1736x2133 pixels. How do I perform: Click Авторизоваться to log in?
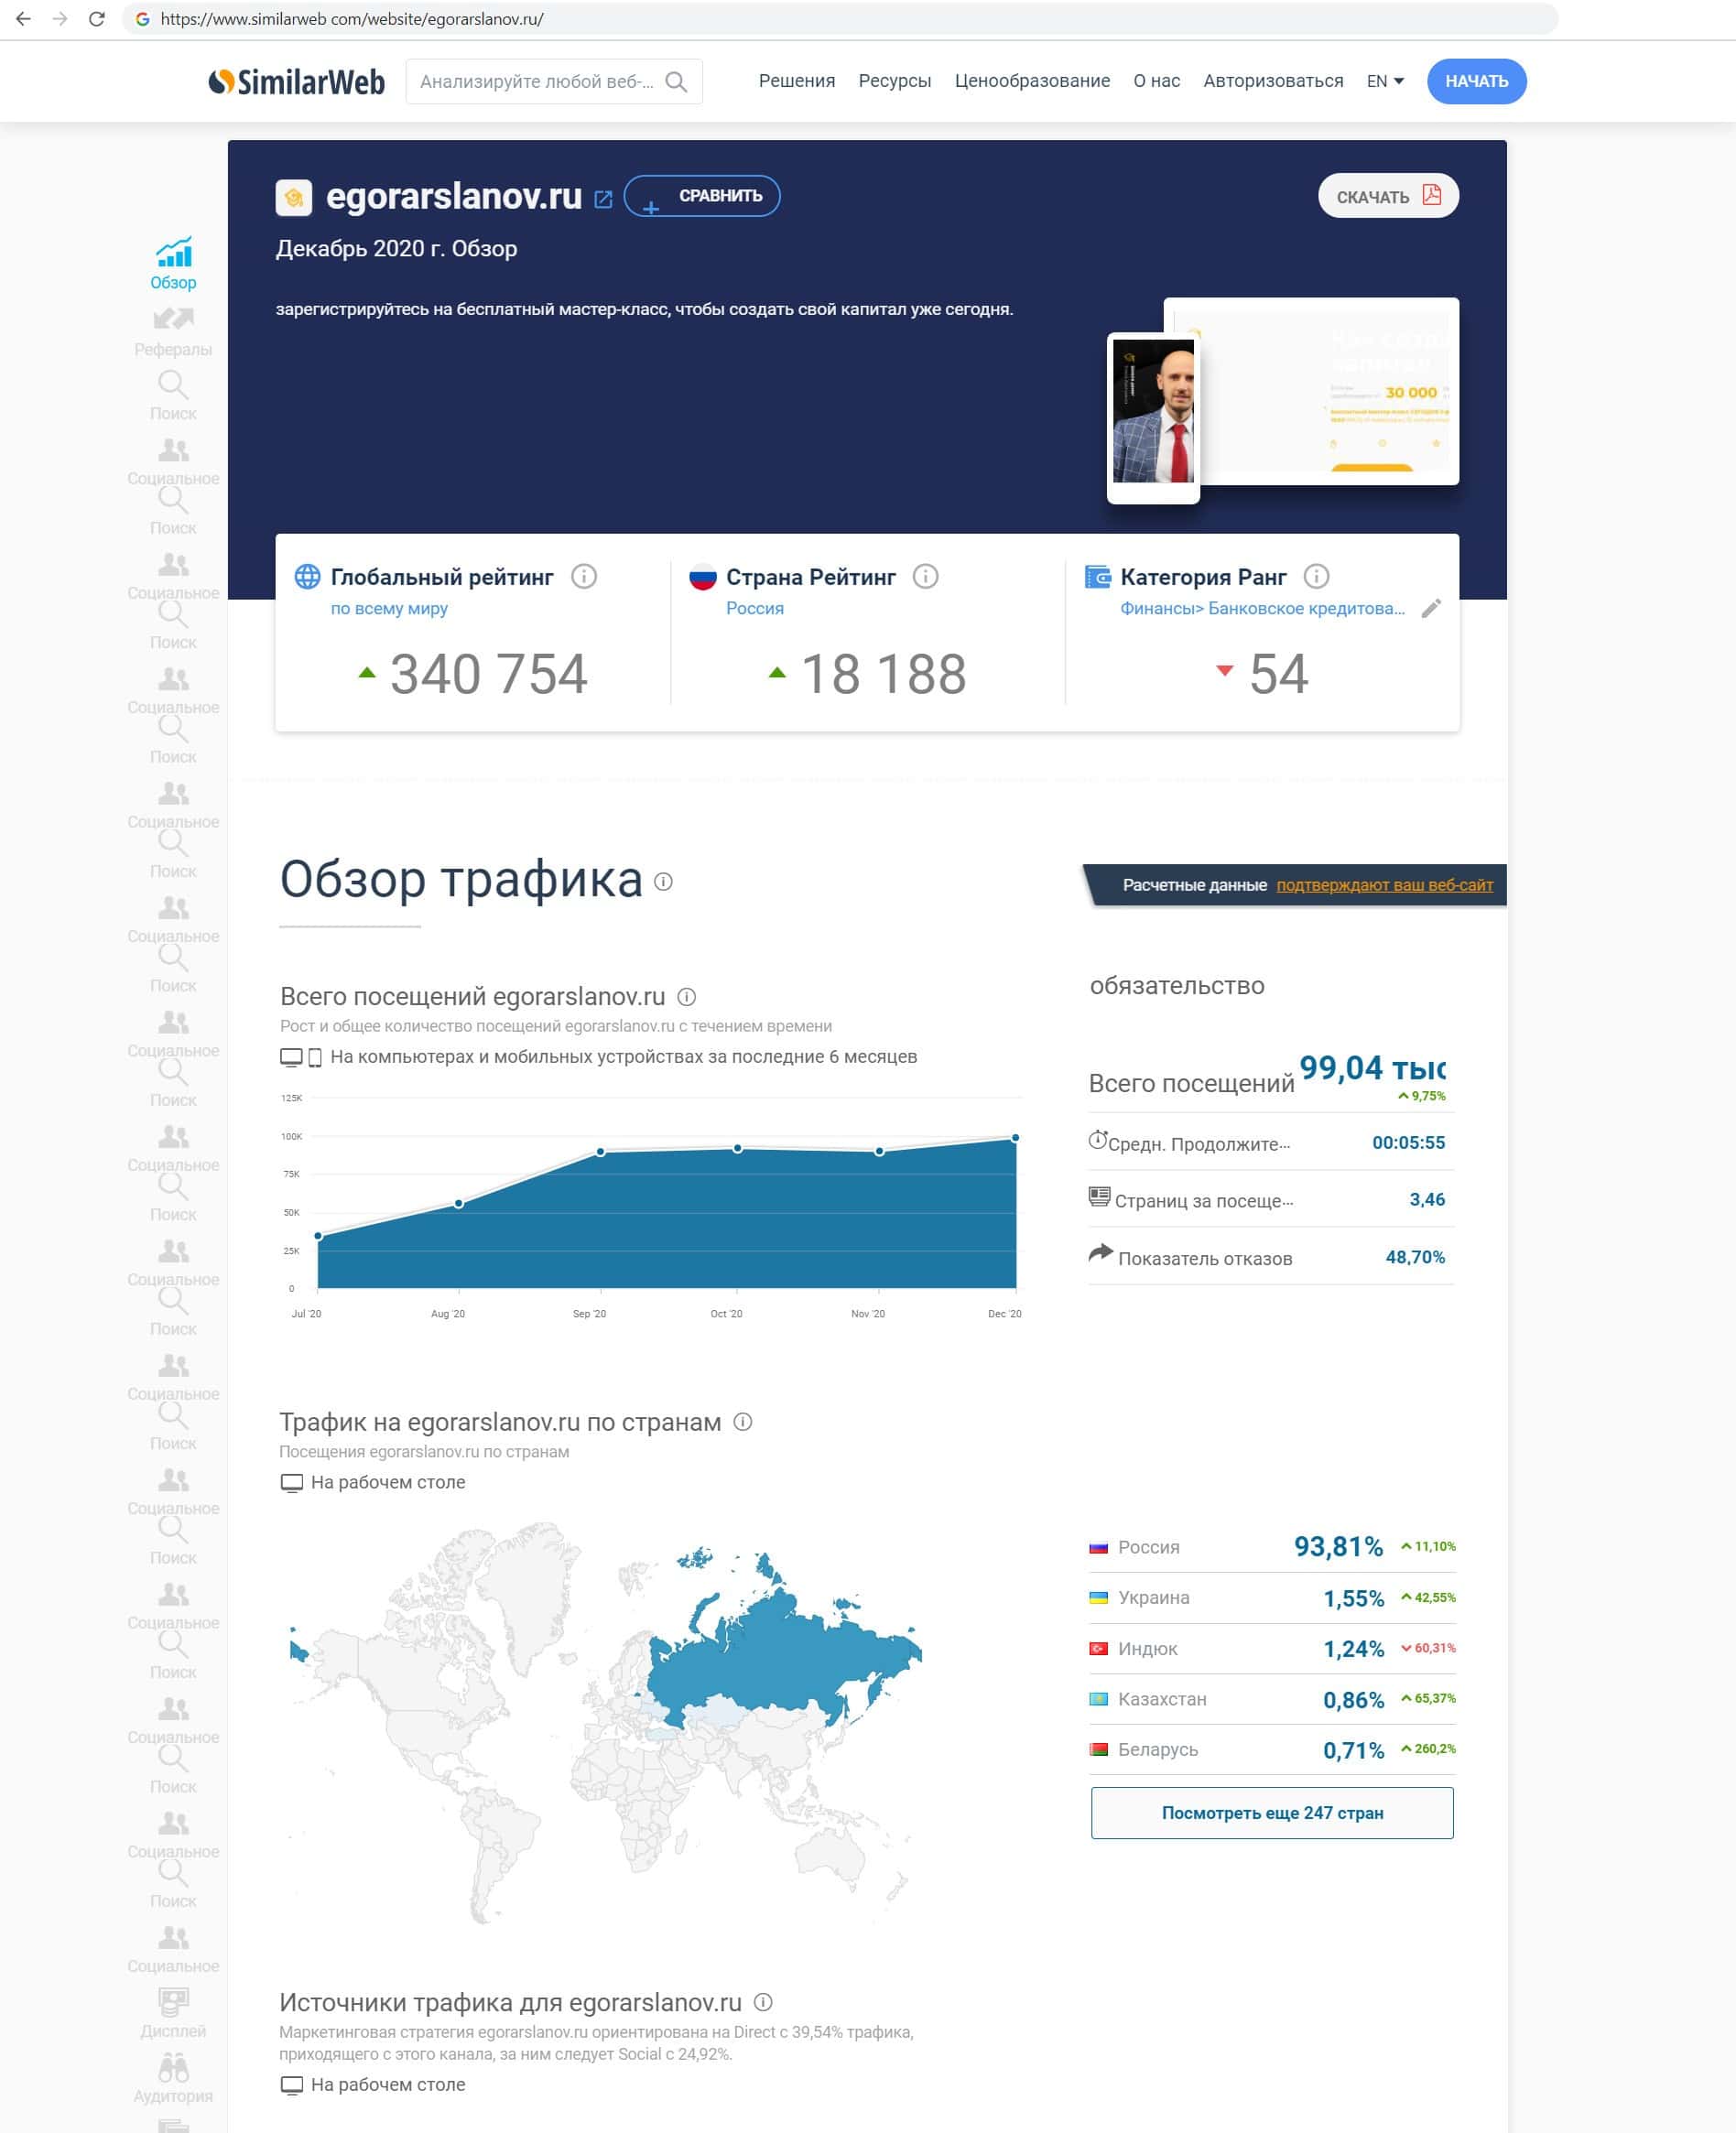tap(1273, 81)
